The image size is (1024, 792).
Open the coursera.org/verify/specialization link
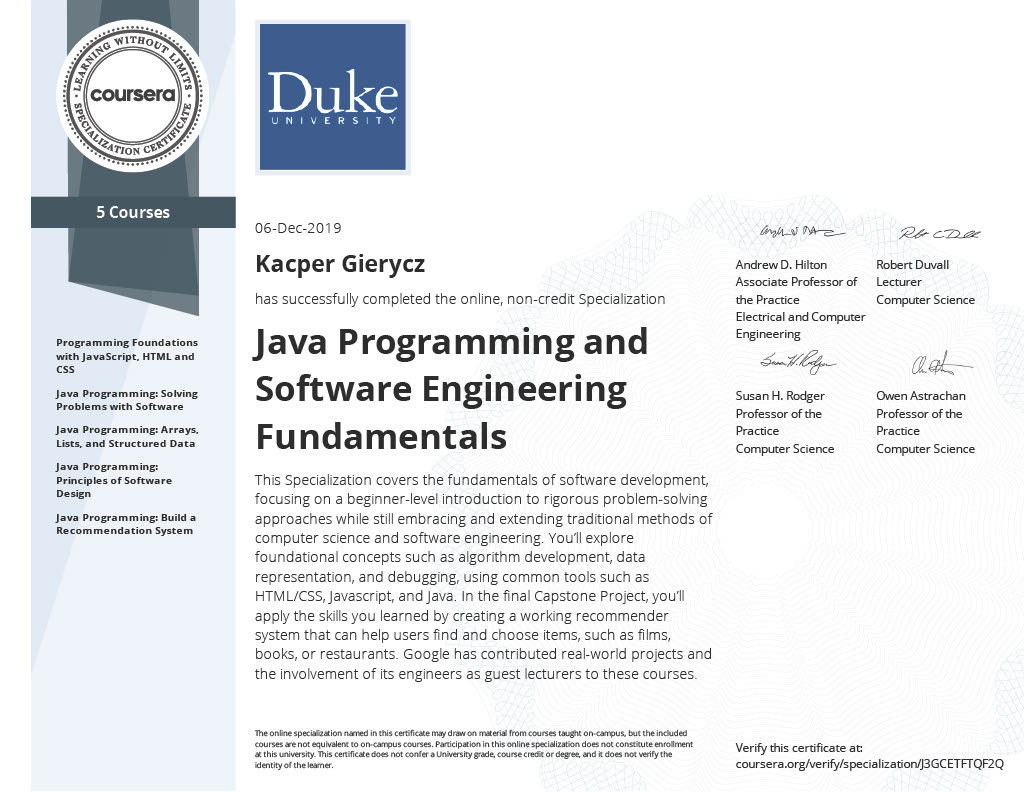(x=869, y=764)
